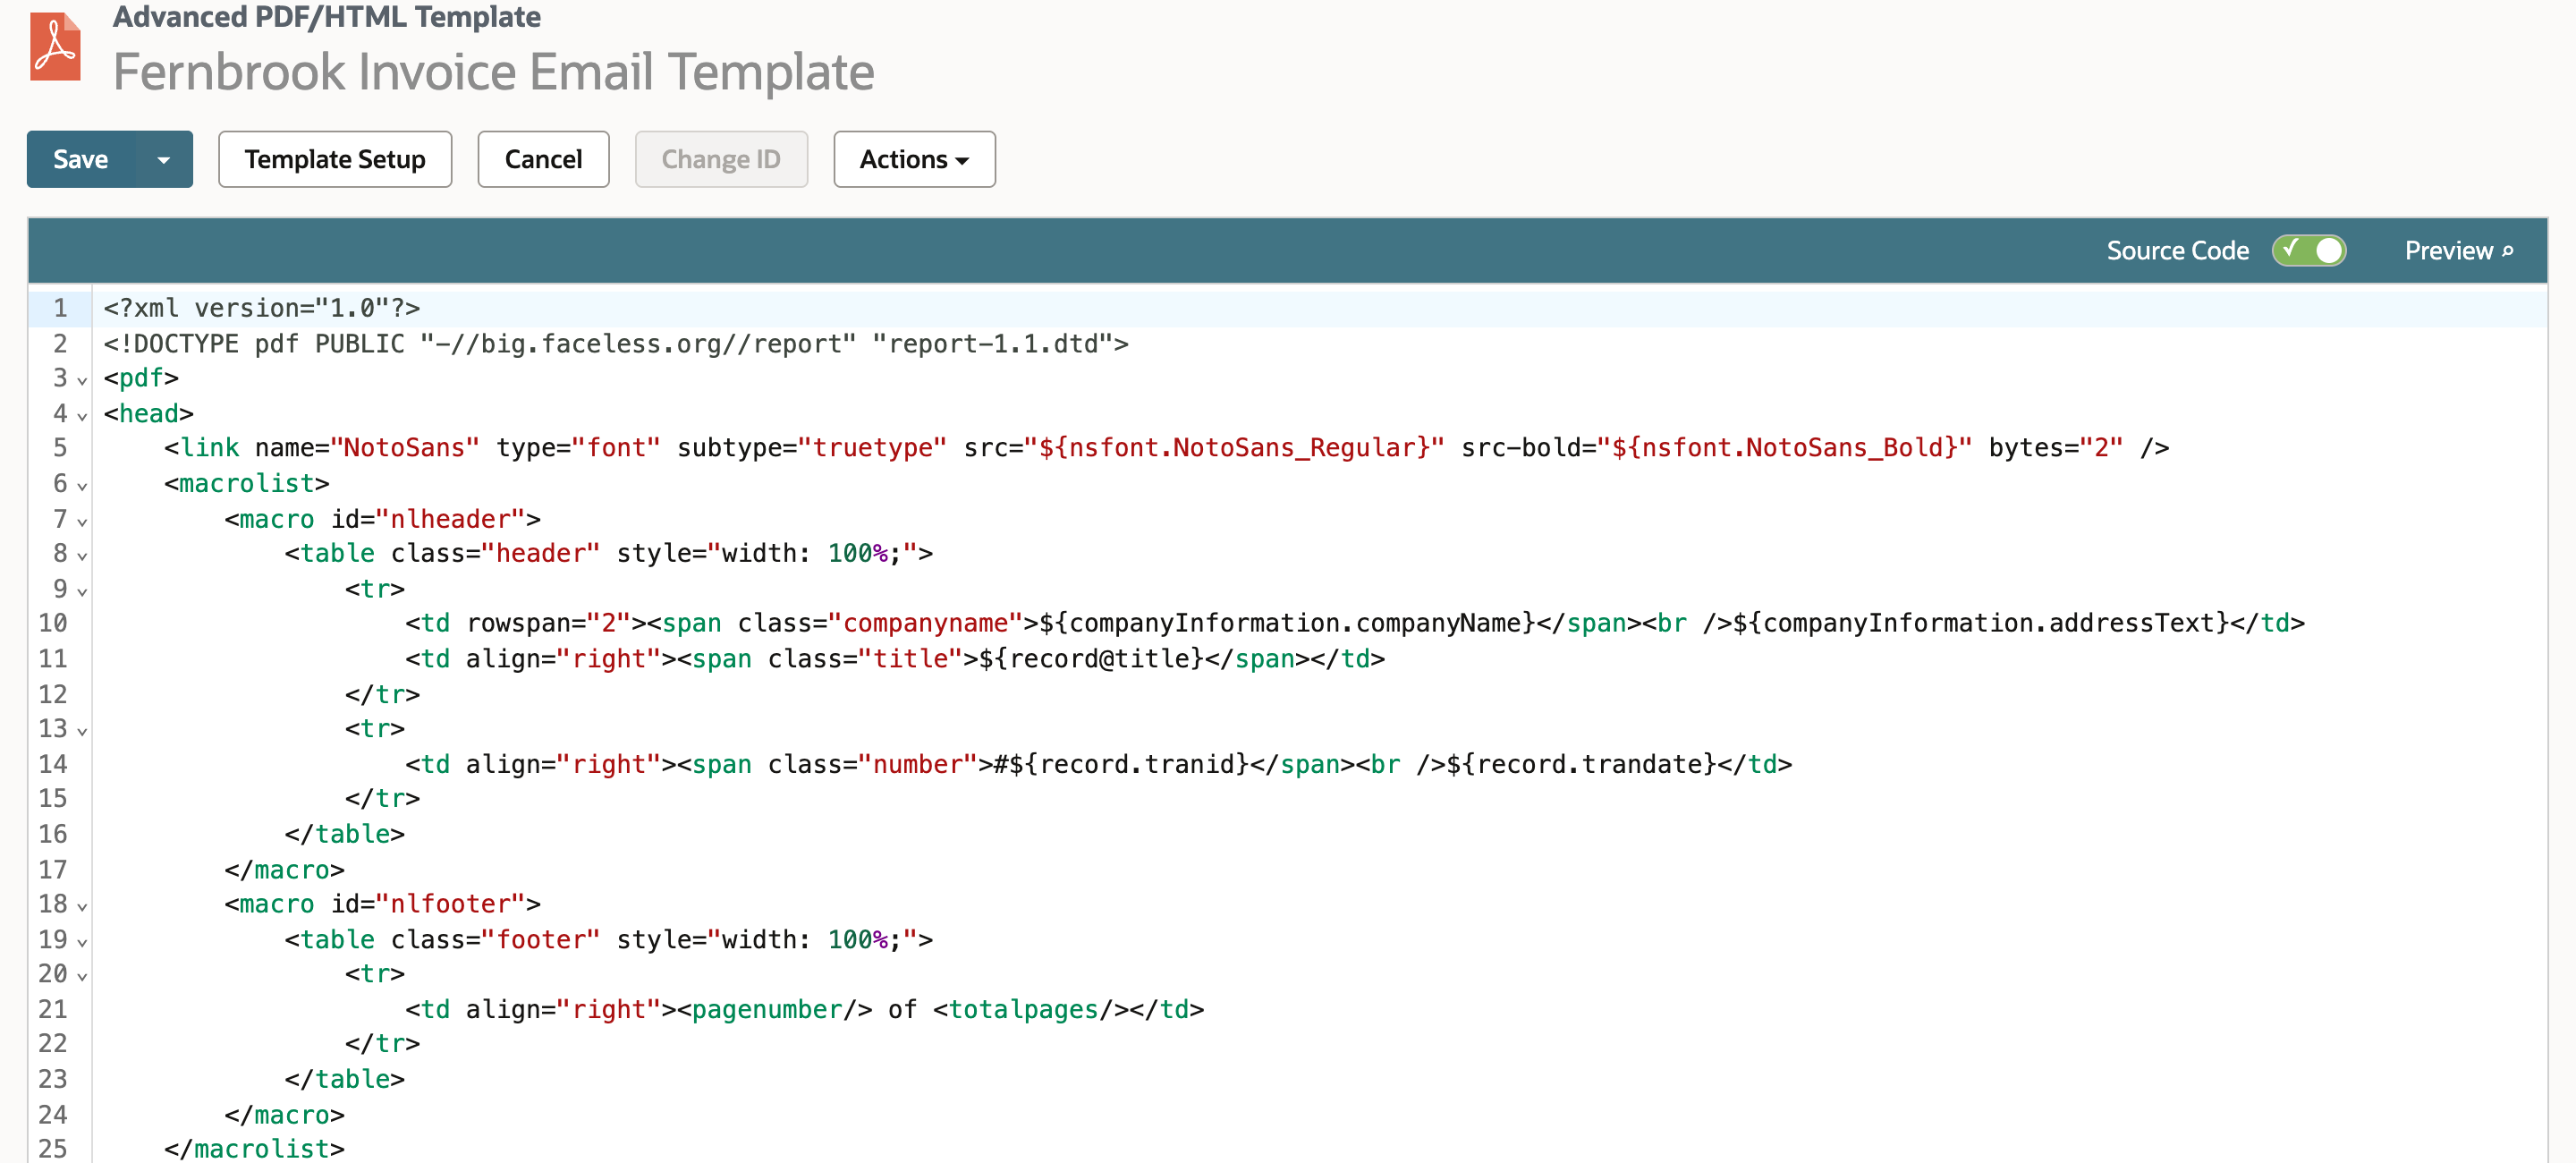2576x1163 pixels.
Task: Collapse nlfooter macro on line 18
Action: tap(82, 906)
